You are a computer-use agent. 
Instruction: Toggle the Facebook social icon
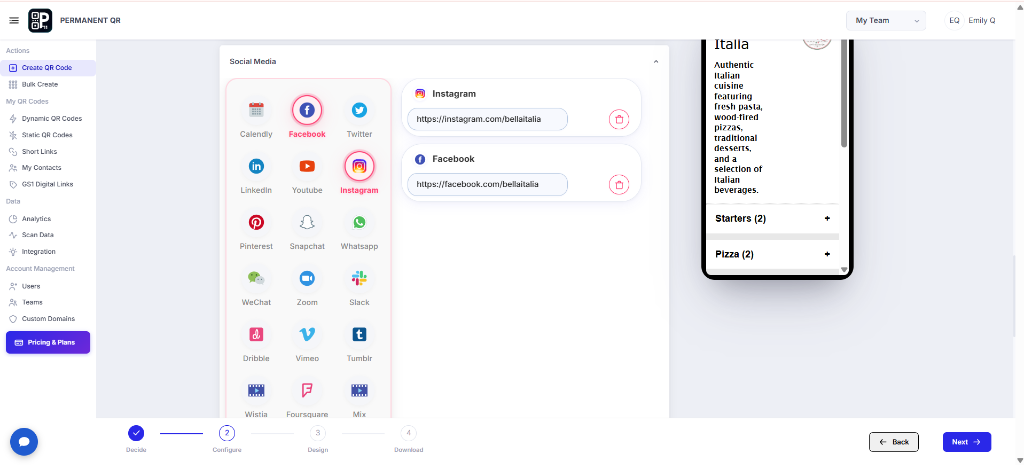click(307, 110)
